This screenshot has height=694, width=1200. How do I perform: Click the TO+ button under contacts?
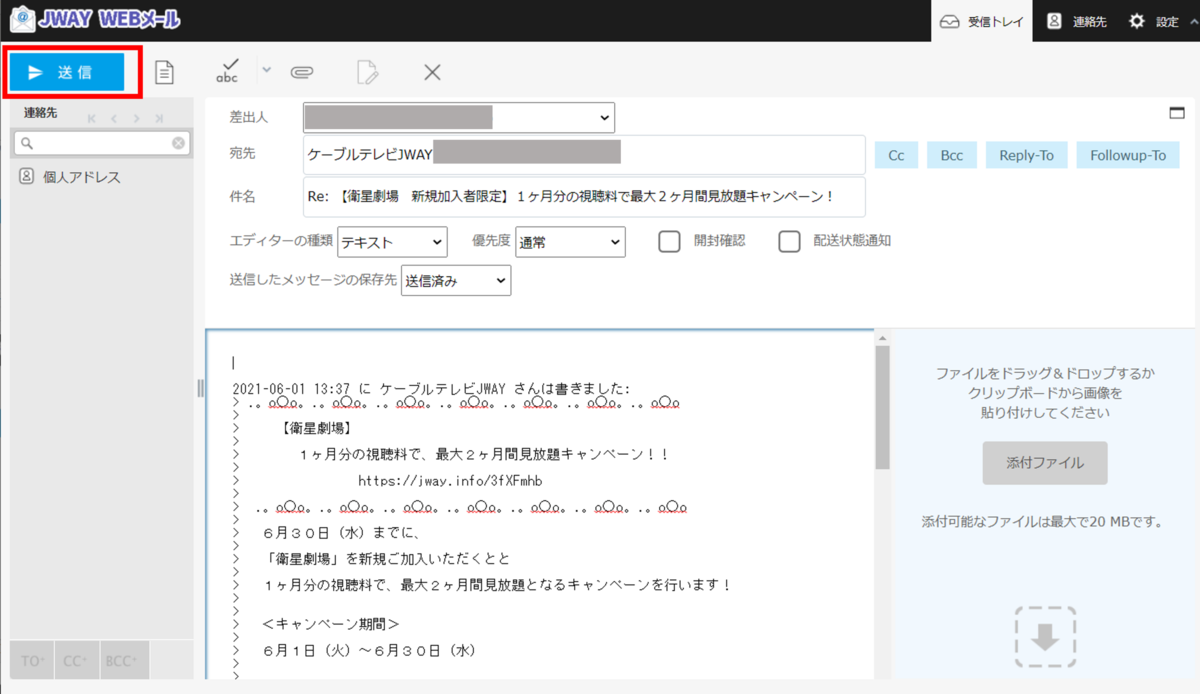pos(32,660)
